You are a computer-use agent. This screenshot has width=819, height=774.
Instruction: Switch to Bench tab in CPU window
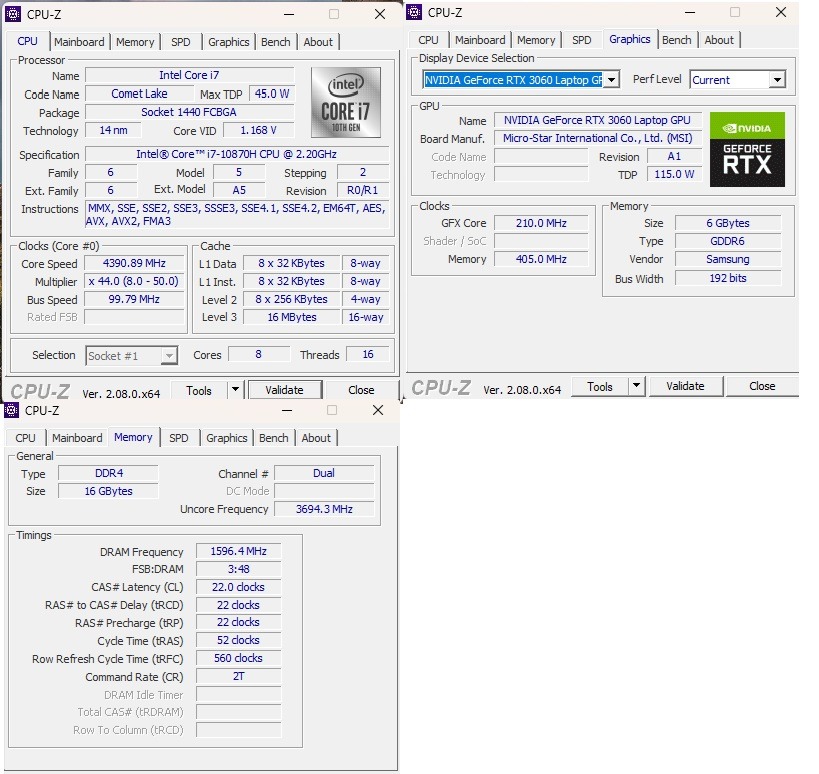point(275,42)
